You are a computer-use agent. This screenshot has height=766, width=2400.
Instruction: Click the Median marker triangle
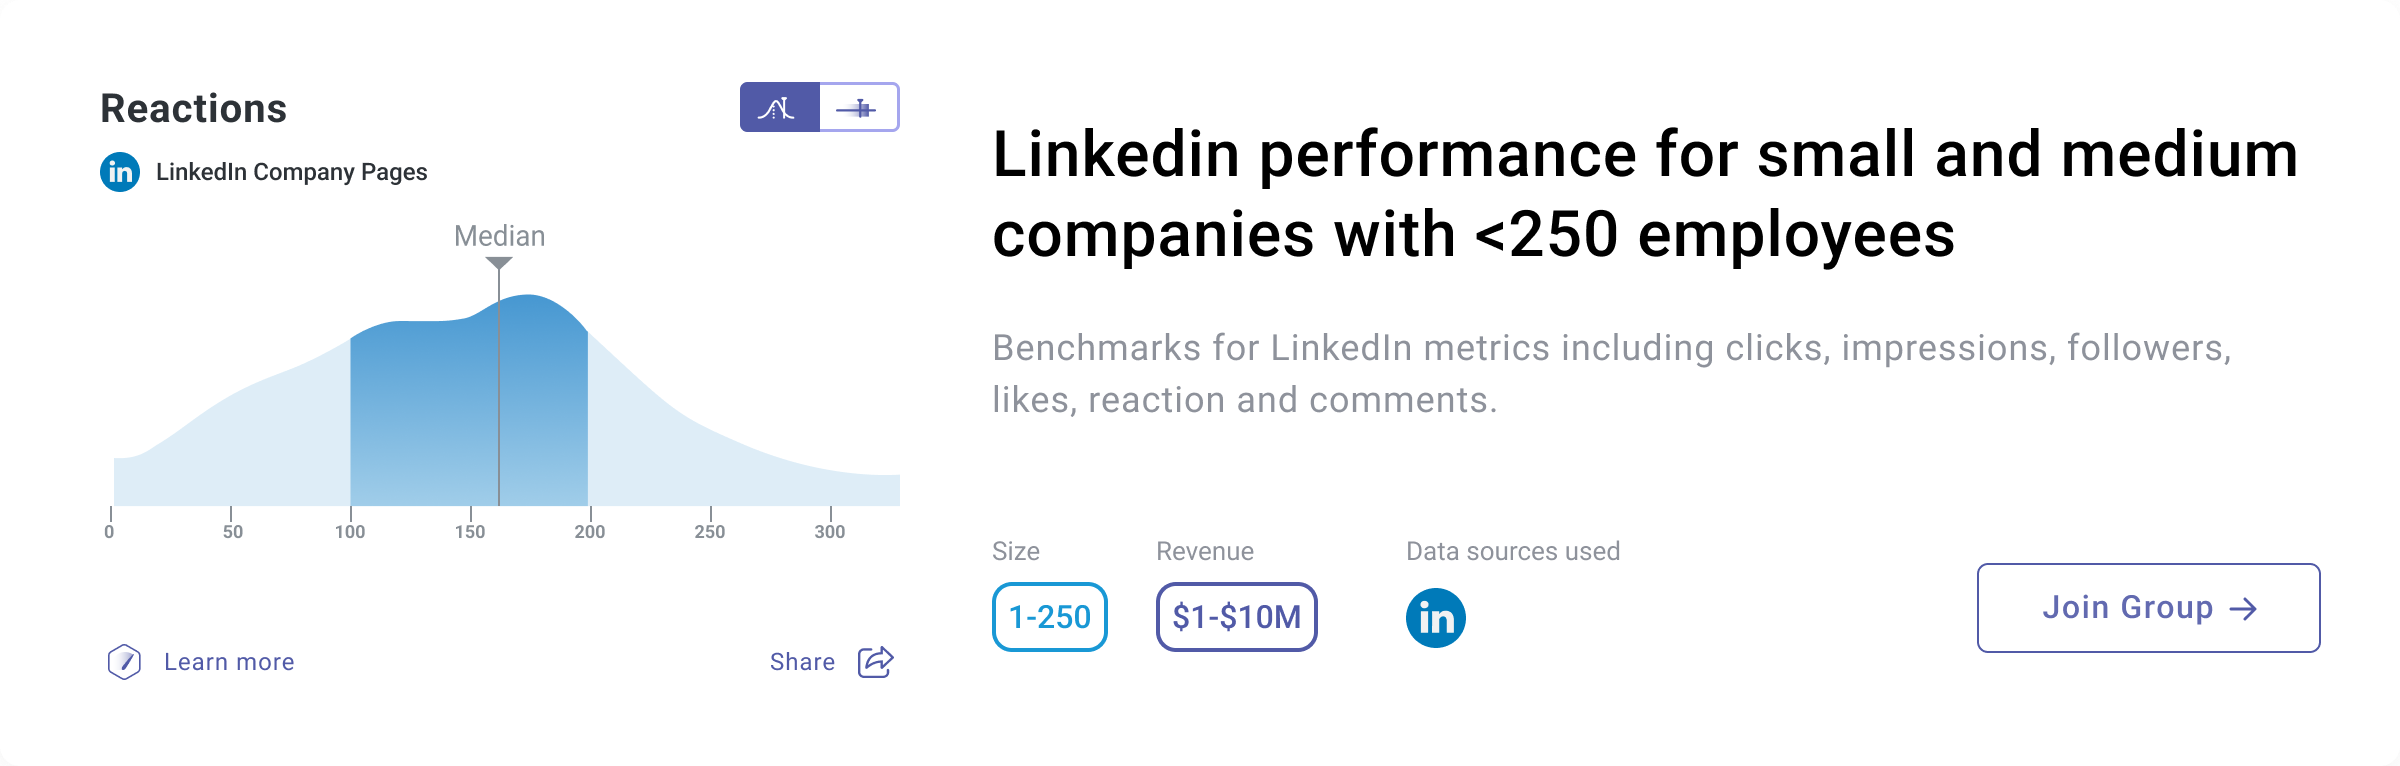pos(499,263)
